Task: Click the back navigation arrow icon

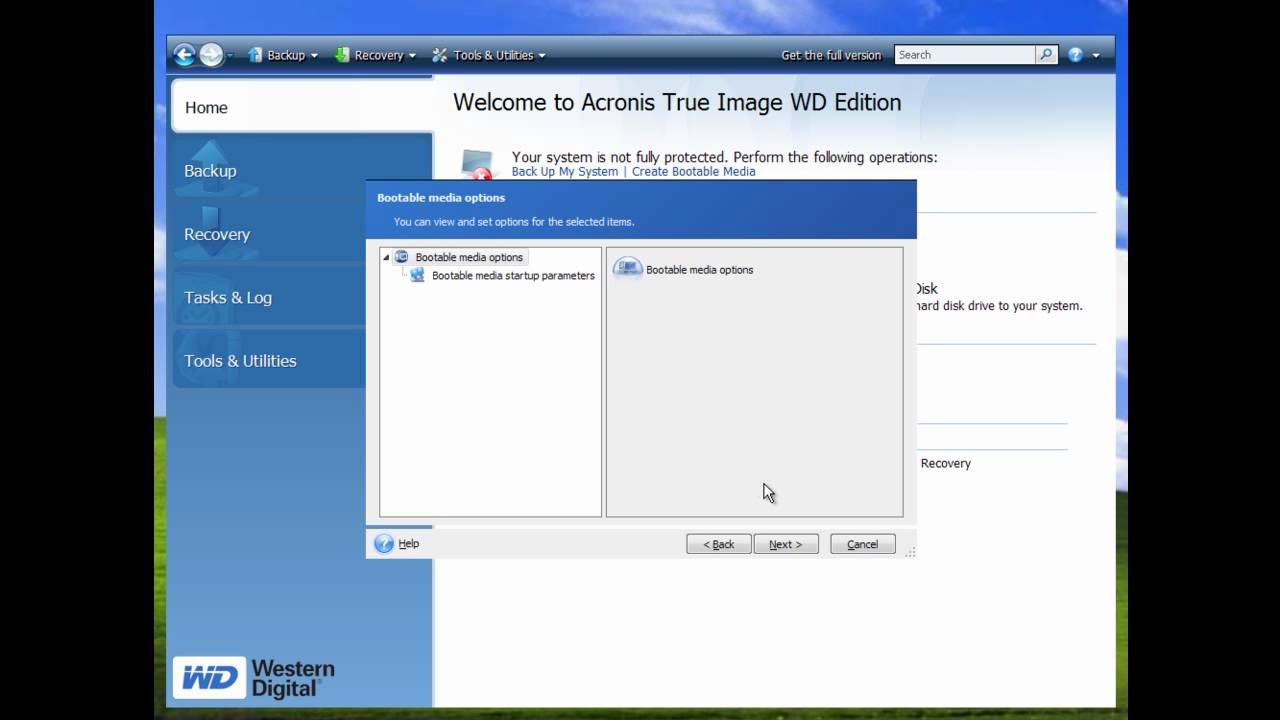Action: [x=184, y=55]
